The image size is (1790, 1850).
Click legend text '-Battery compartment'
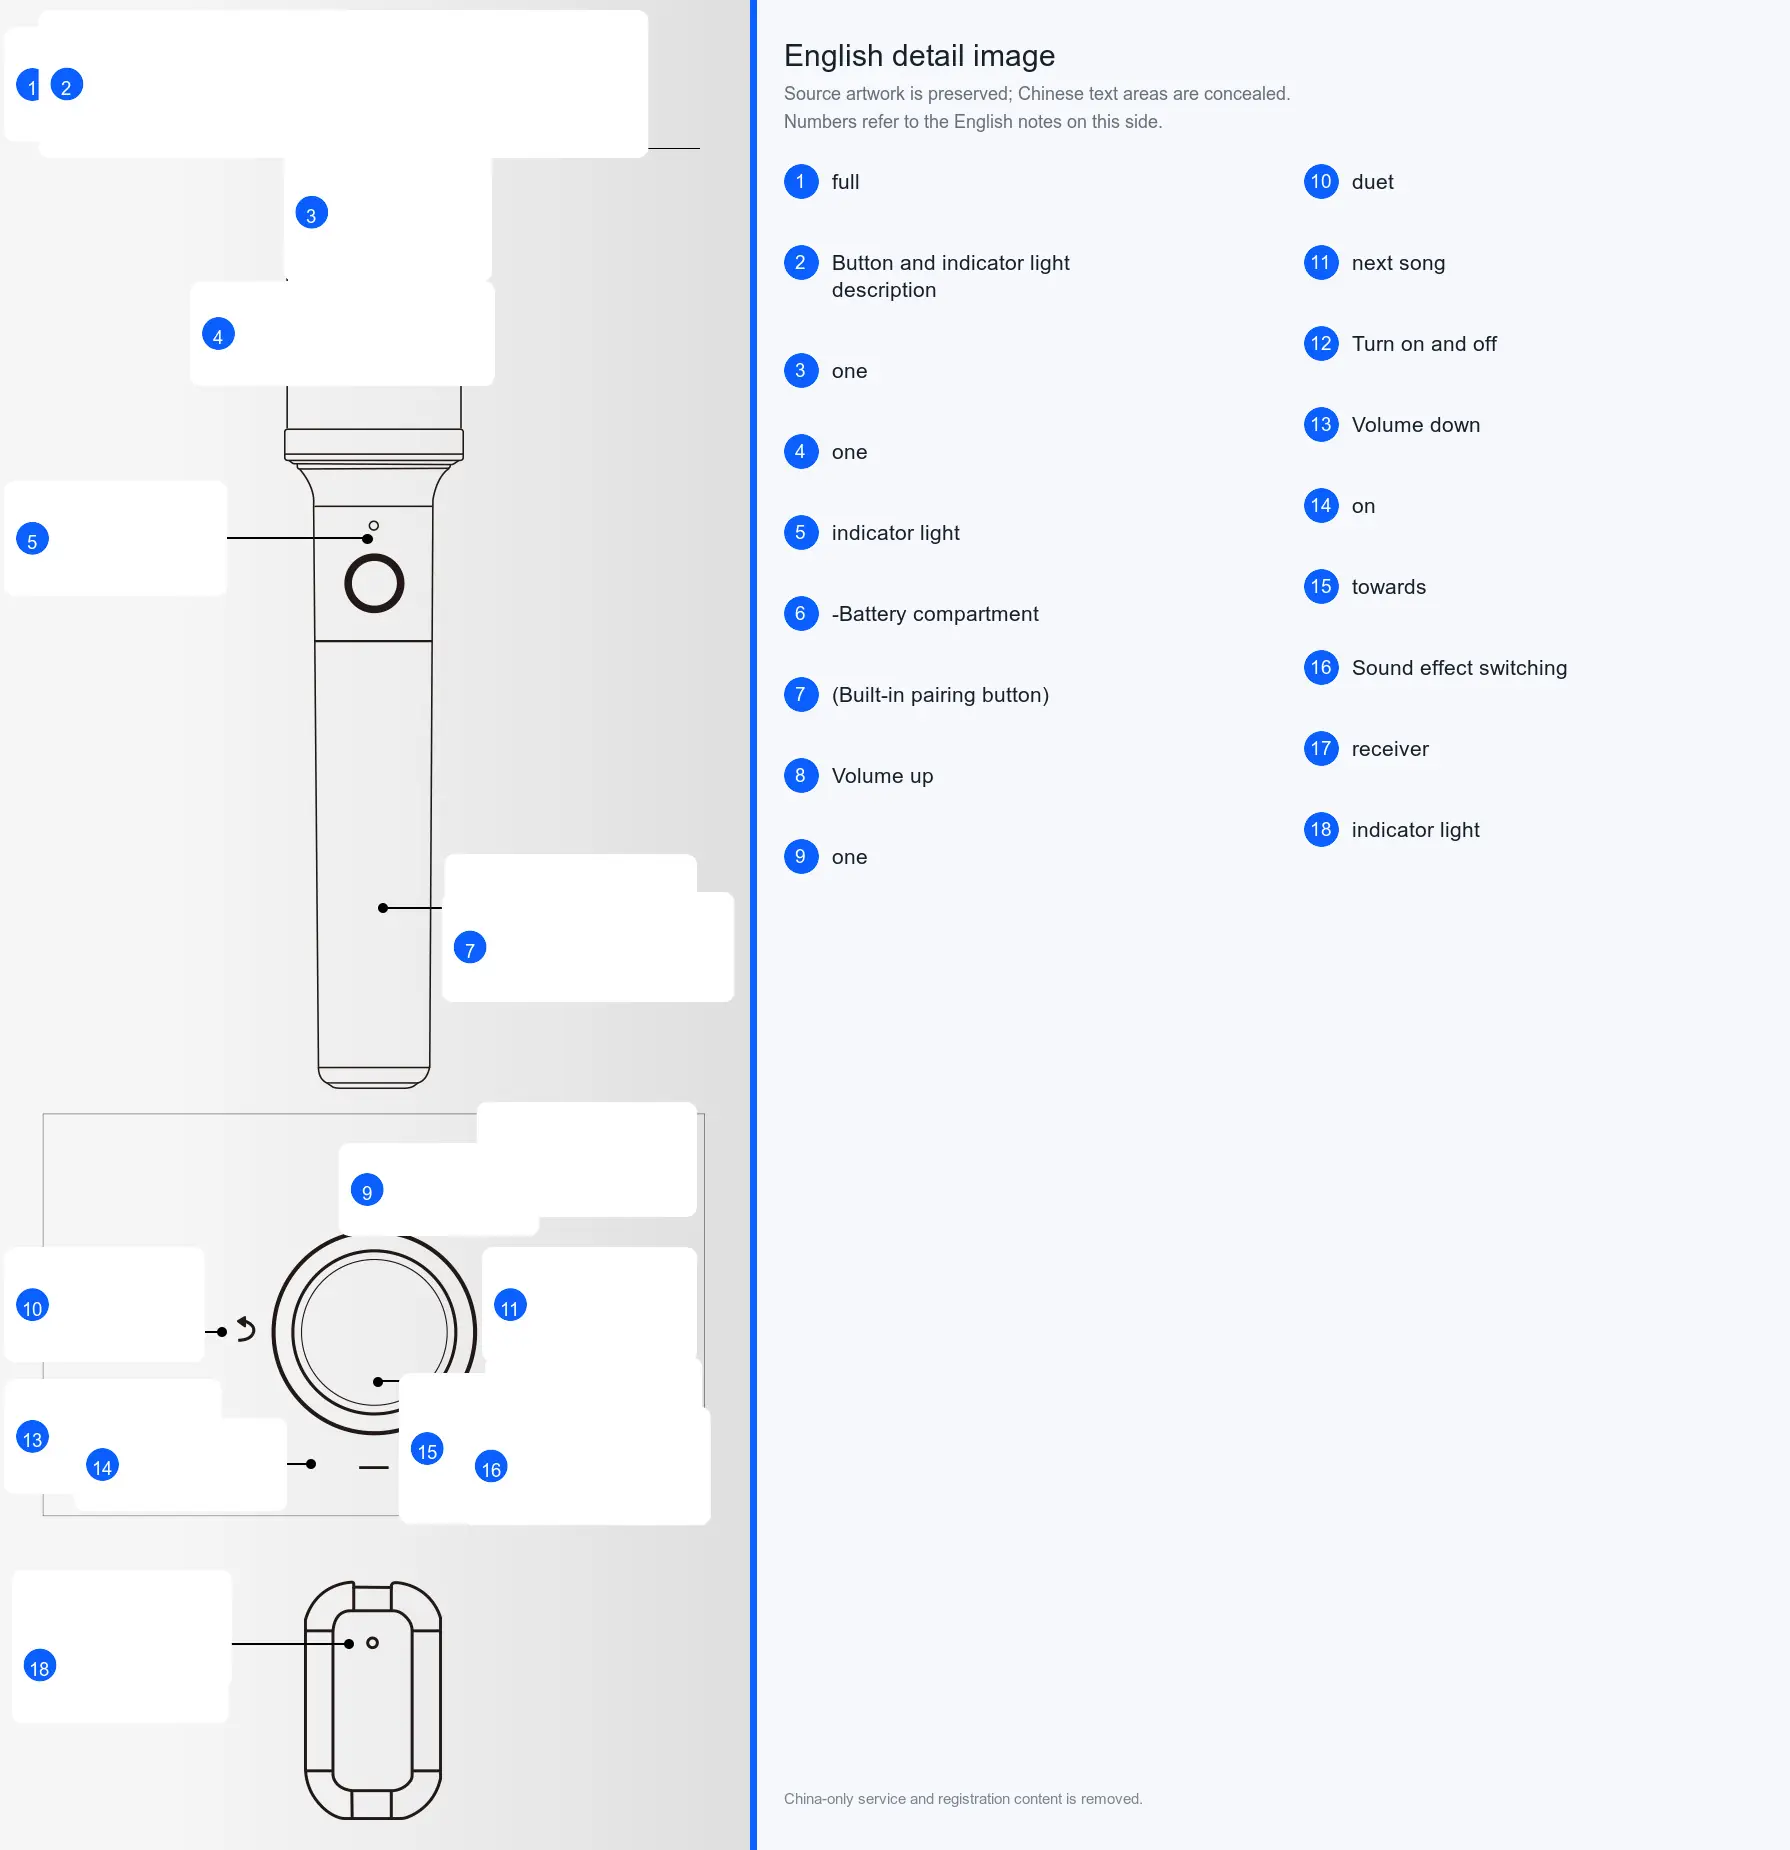coord(934,614)
